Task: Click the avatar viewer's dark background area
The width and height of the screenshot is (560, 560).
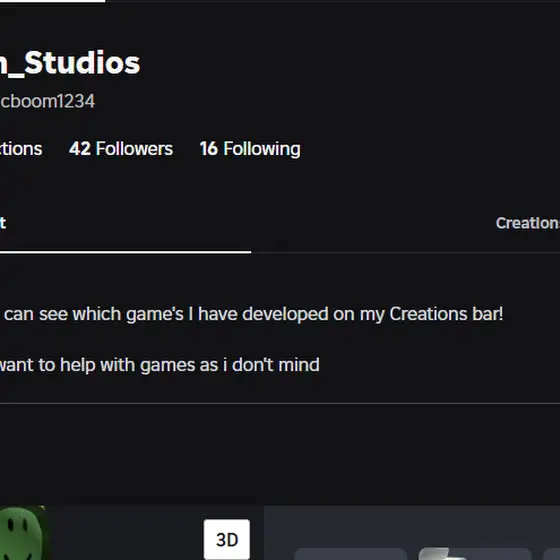Action: [x=125, y=532]
